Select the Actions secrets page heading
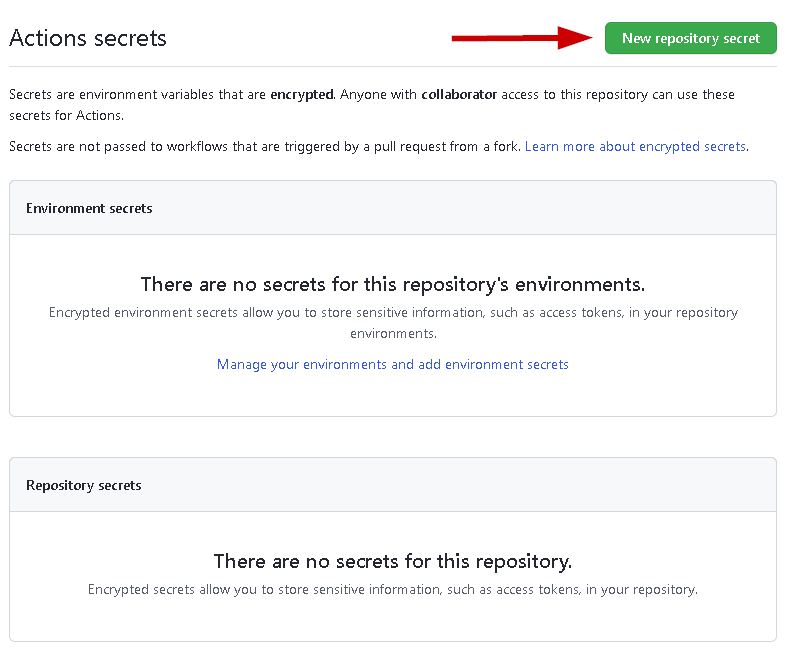The width and height of the screenshot is (797, 666). pyautogui.click(x=88, y=38)
